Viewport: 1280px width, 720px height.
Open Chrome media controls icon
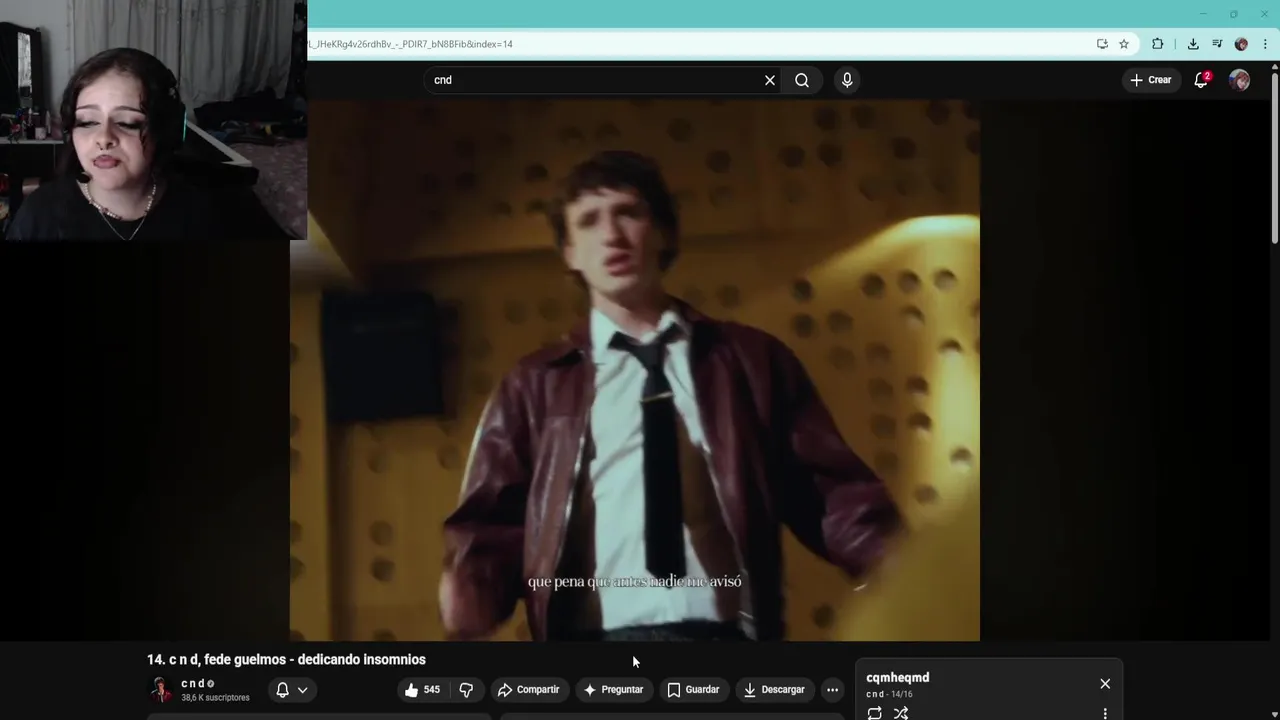[x=1217, y=44]
